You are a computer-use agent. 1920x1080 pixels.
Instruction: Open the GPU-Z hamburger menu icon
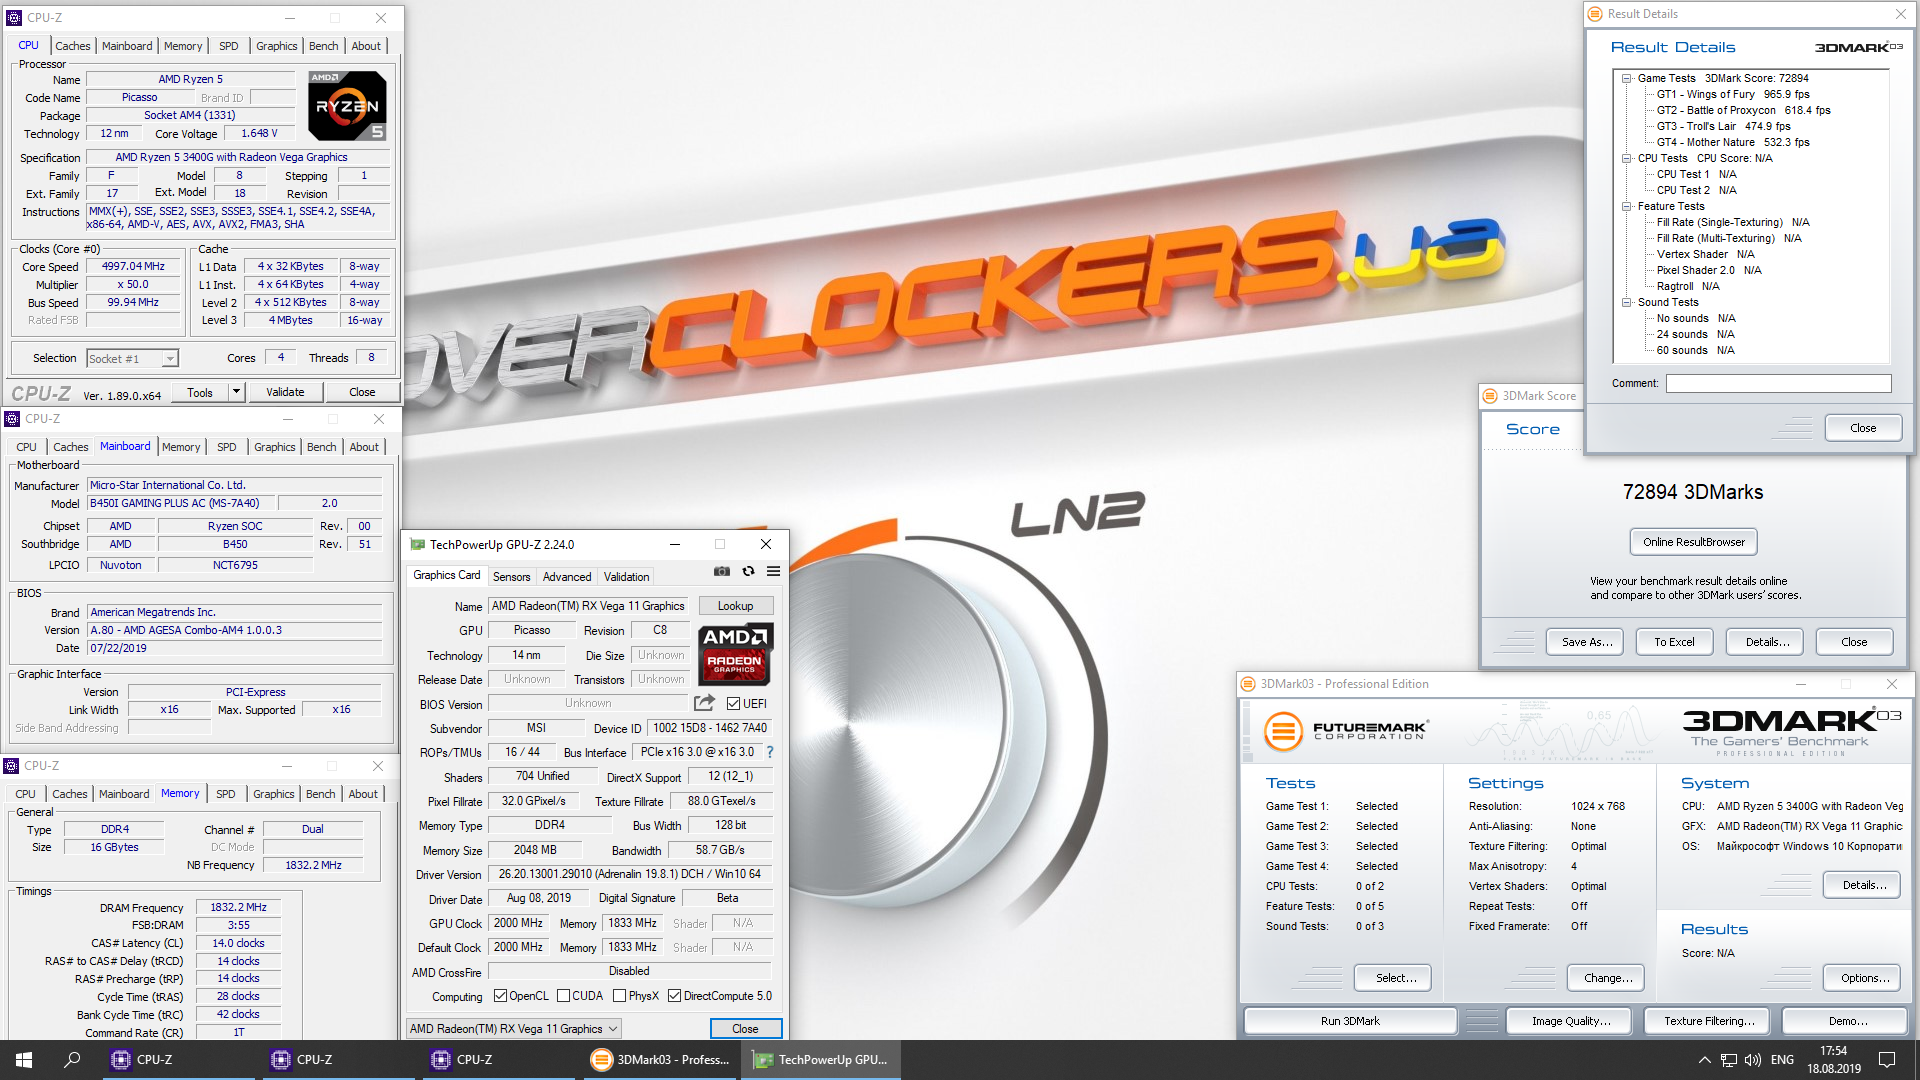[x=773, y=572]
